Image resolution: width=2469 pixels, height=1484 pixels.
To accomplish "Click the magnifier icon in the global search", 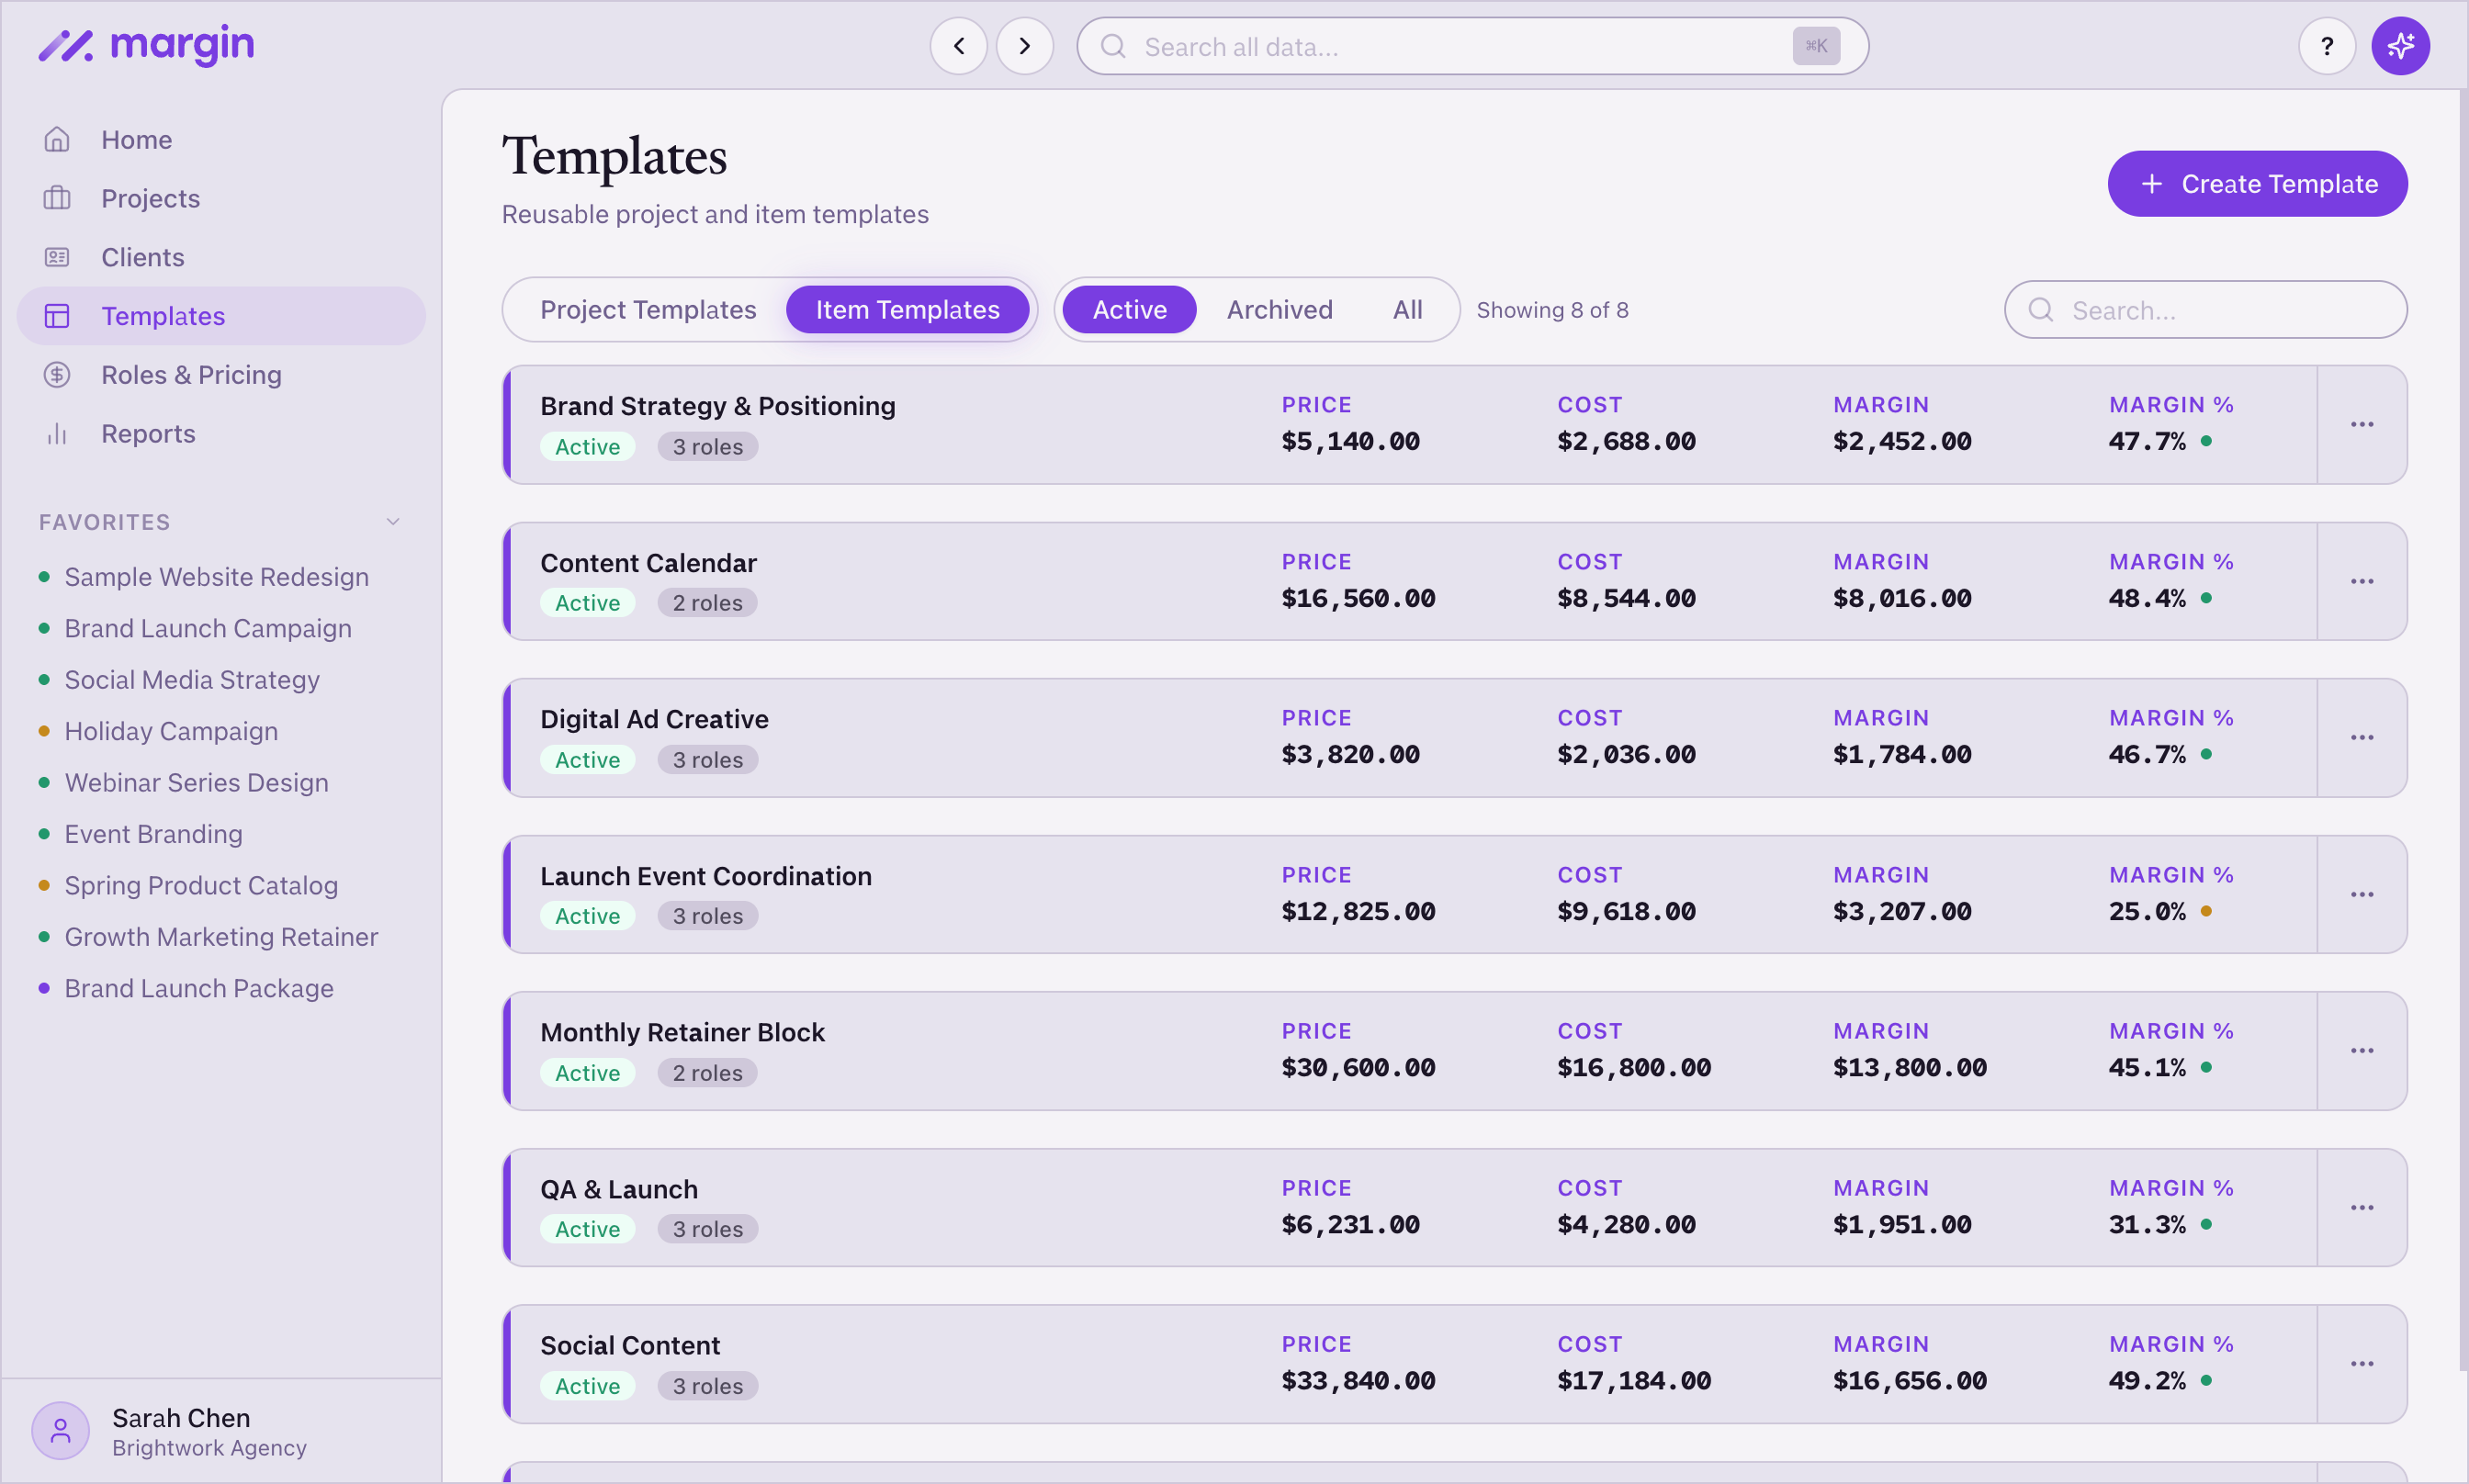I will (x=1113, y=46).
